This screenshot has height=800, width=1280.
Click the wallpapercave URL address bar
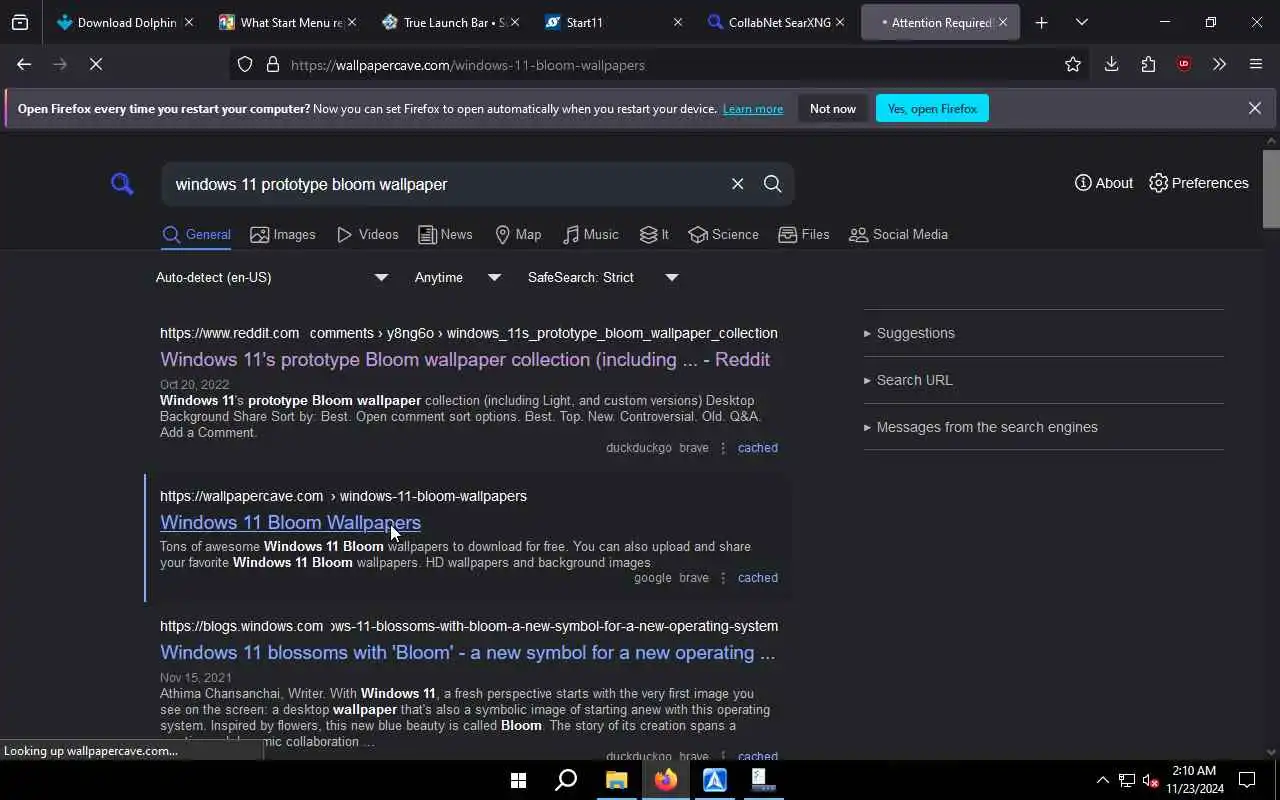[660, 65]
